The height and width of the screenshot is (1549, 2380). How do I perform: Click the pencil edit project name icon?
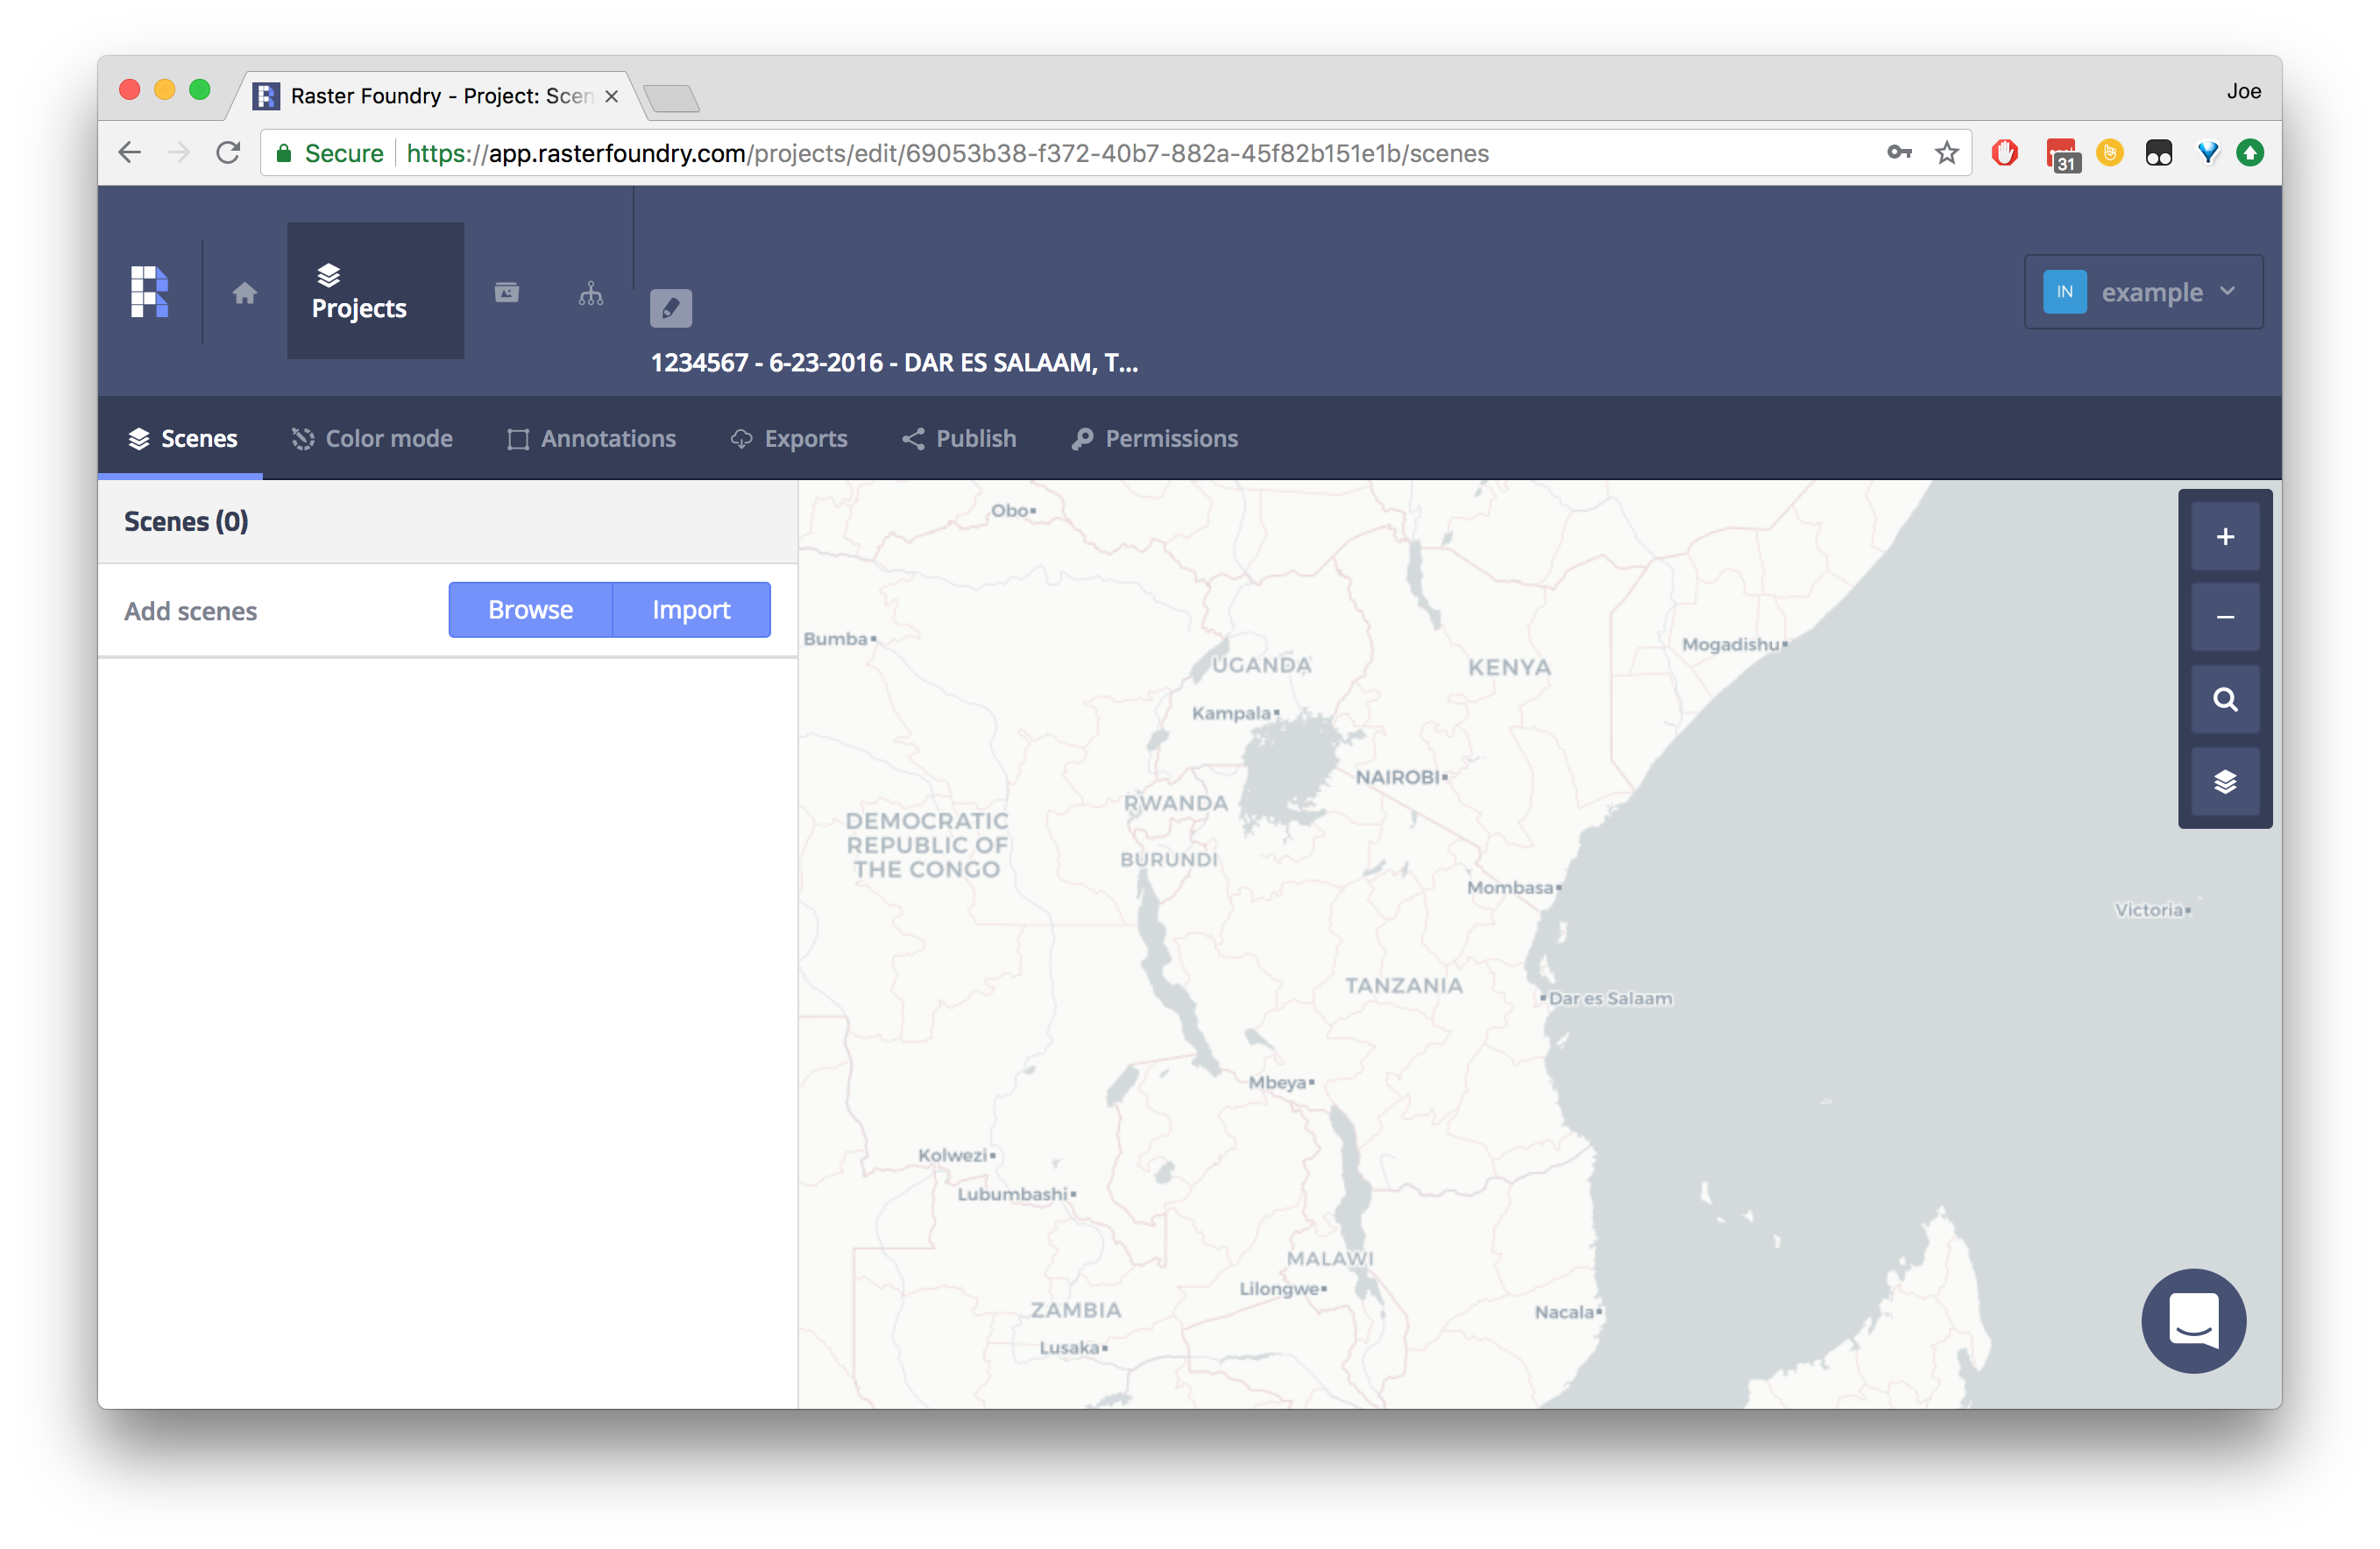[671, 308]
